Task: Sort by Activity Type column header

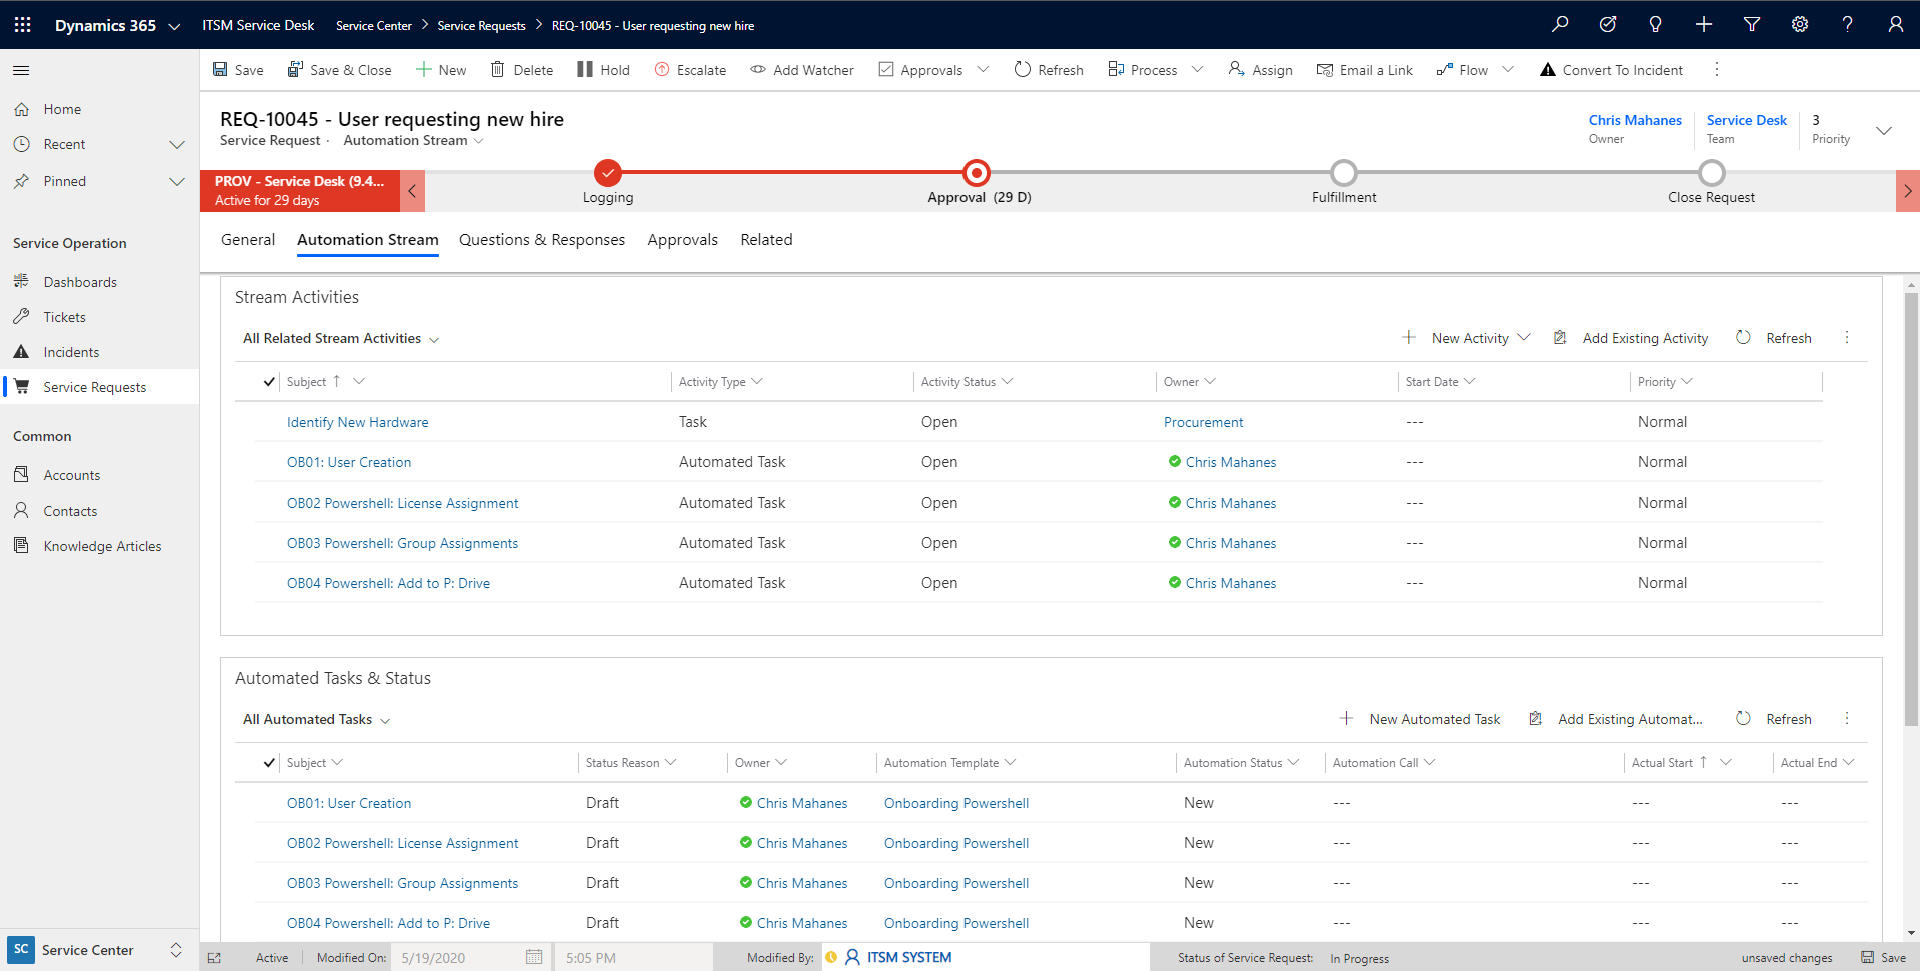Action: 720,382
